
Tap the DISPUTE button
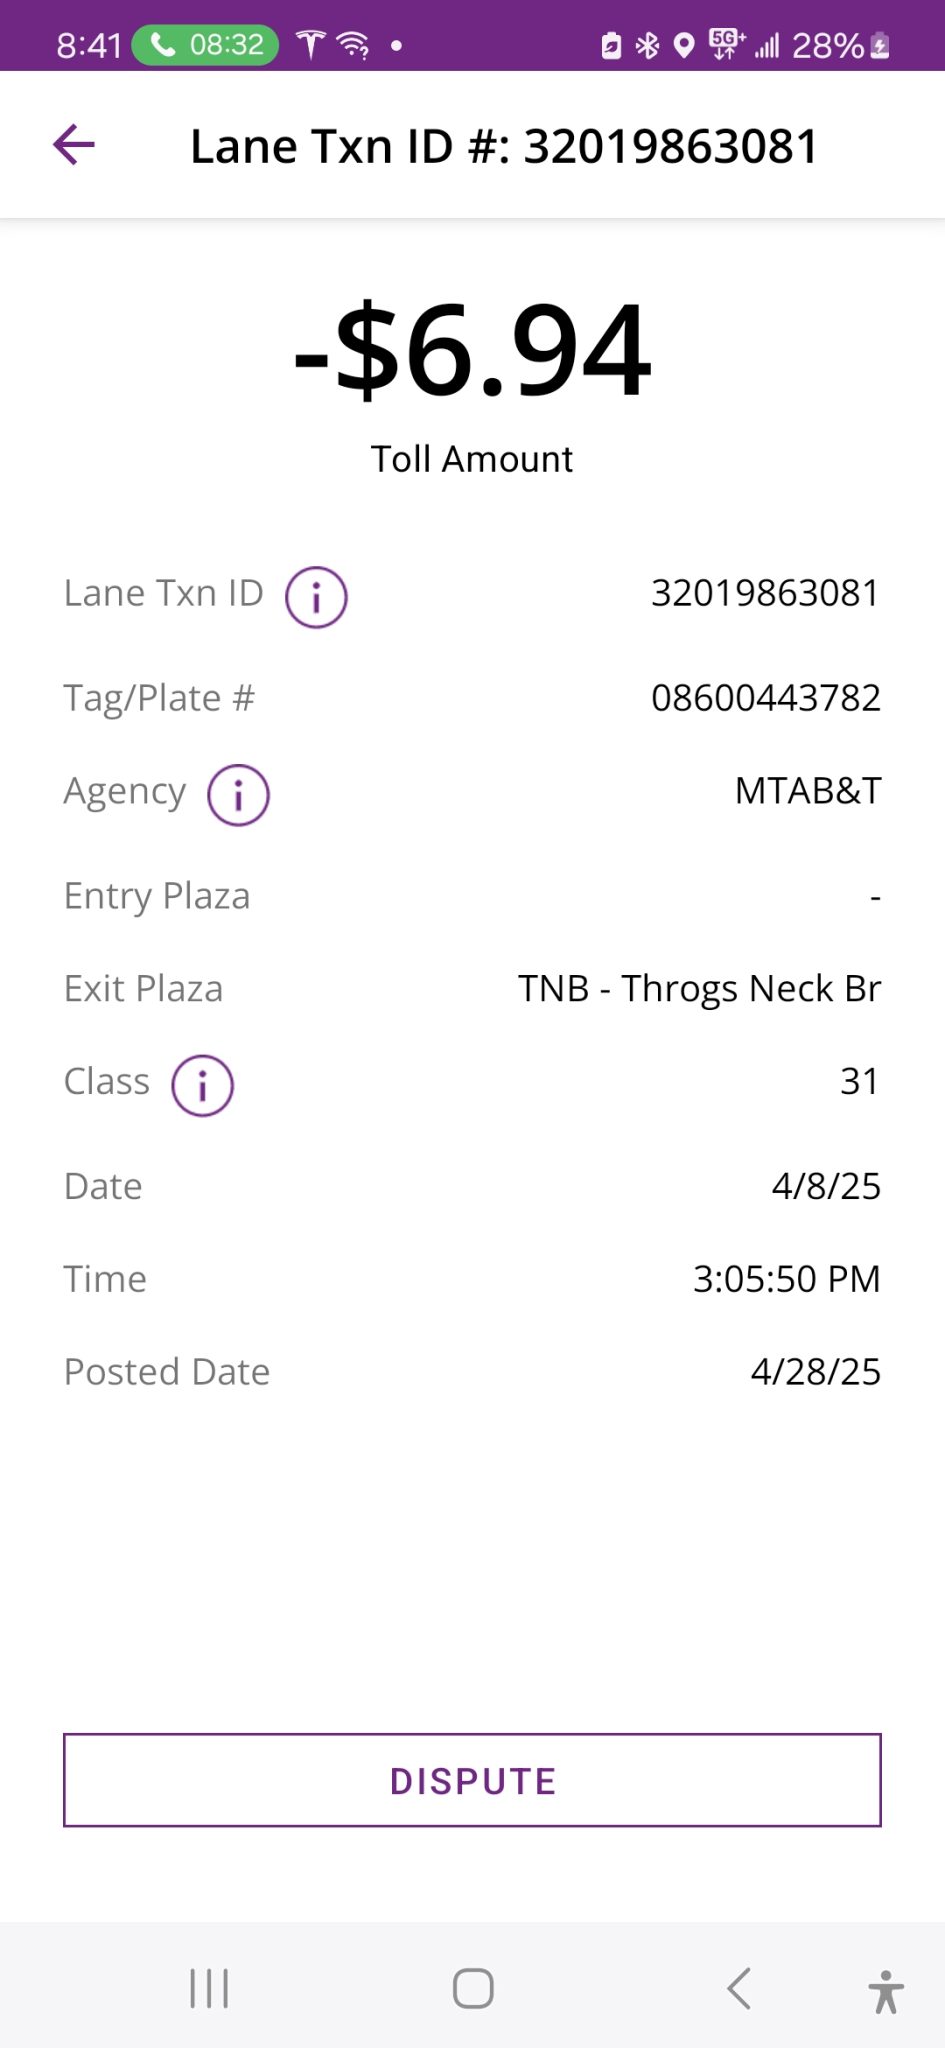coord(472,1780)
